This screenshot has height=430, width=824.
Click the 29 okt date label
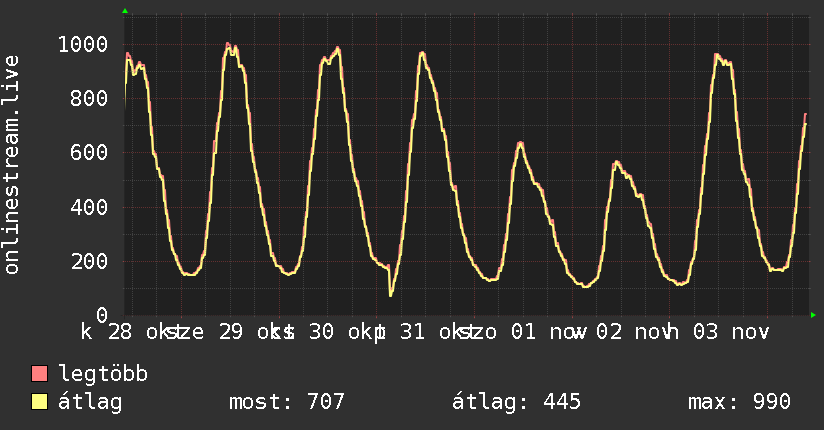251,332
